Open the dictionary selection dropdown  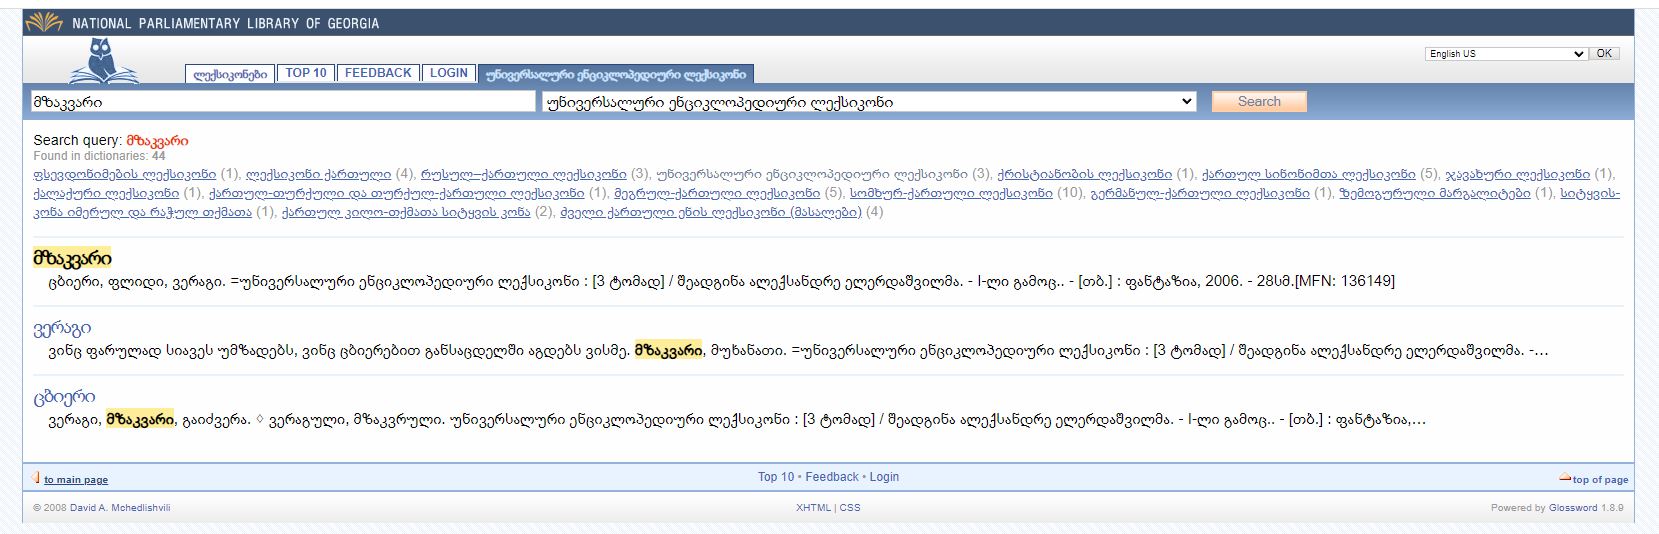(x=869, y=101)
